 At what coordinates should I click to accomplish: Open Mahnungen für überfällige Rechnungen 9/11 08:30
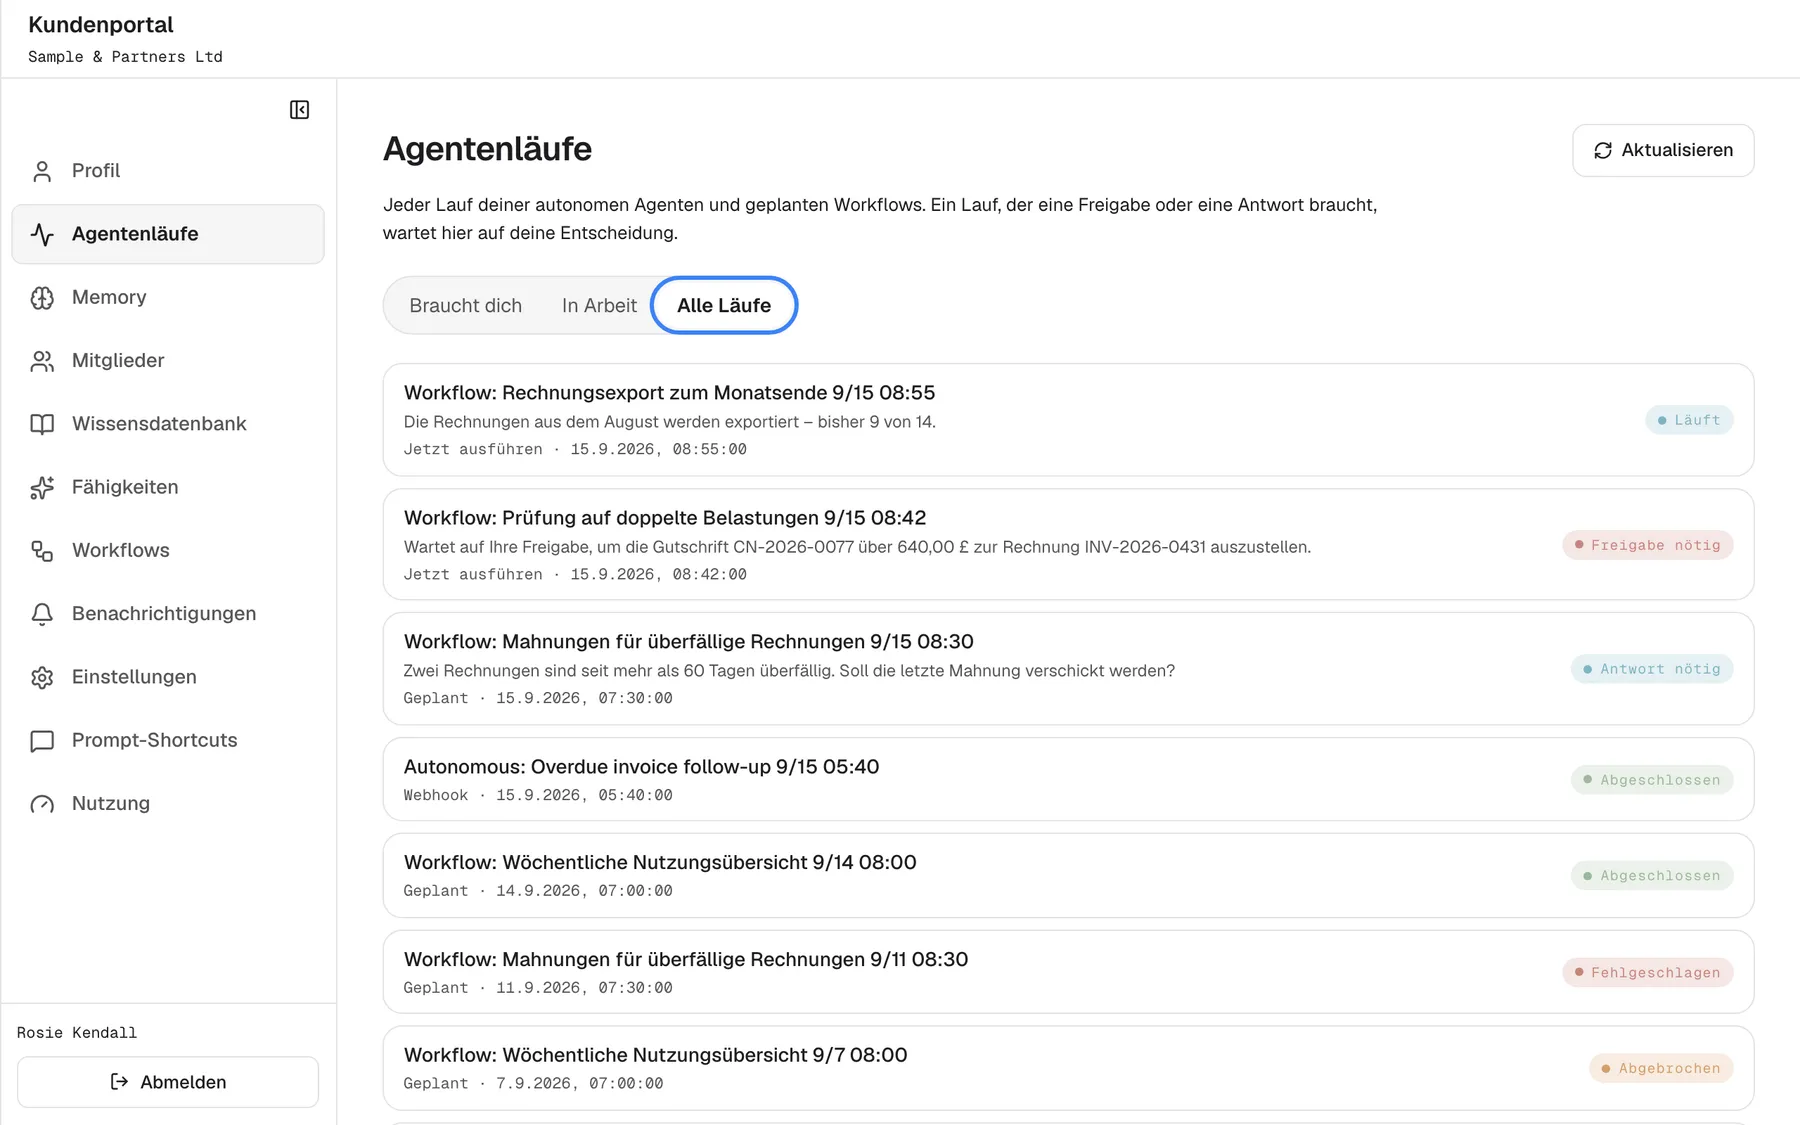coord(1068,972)
